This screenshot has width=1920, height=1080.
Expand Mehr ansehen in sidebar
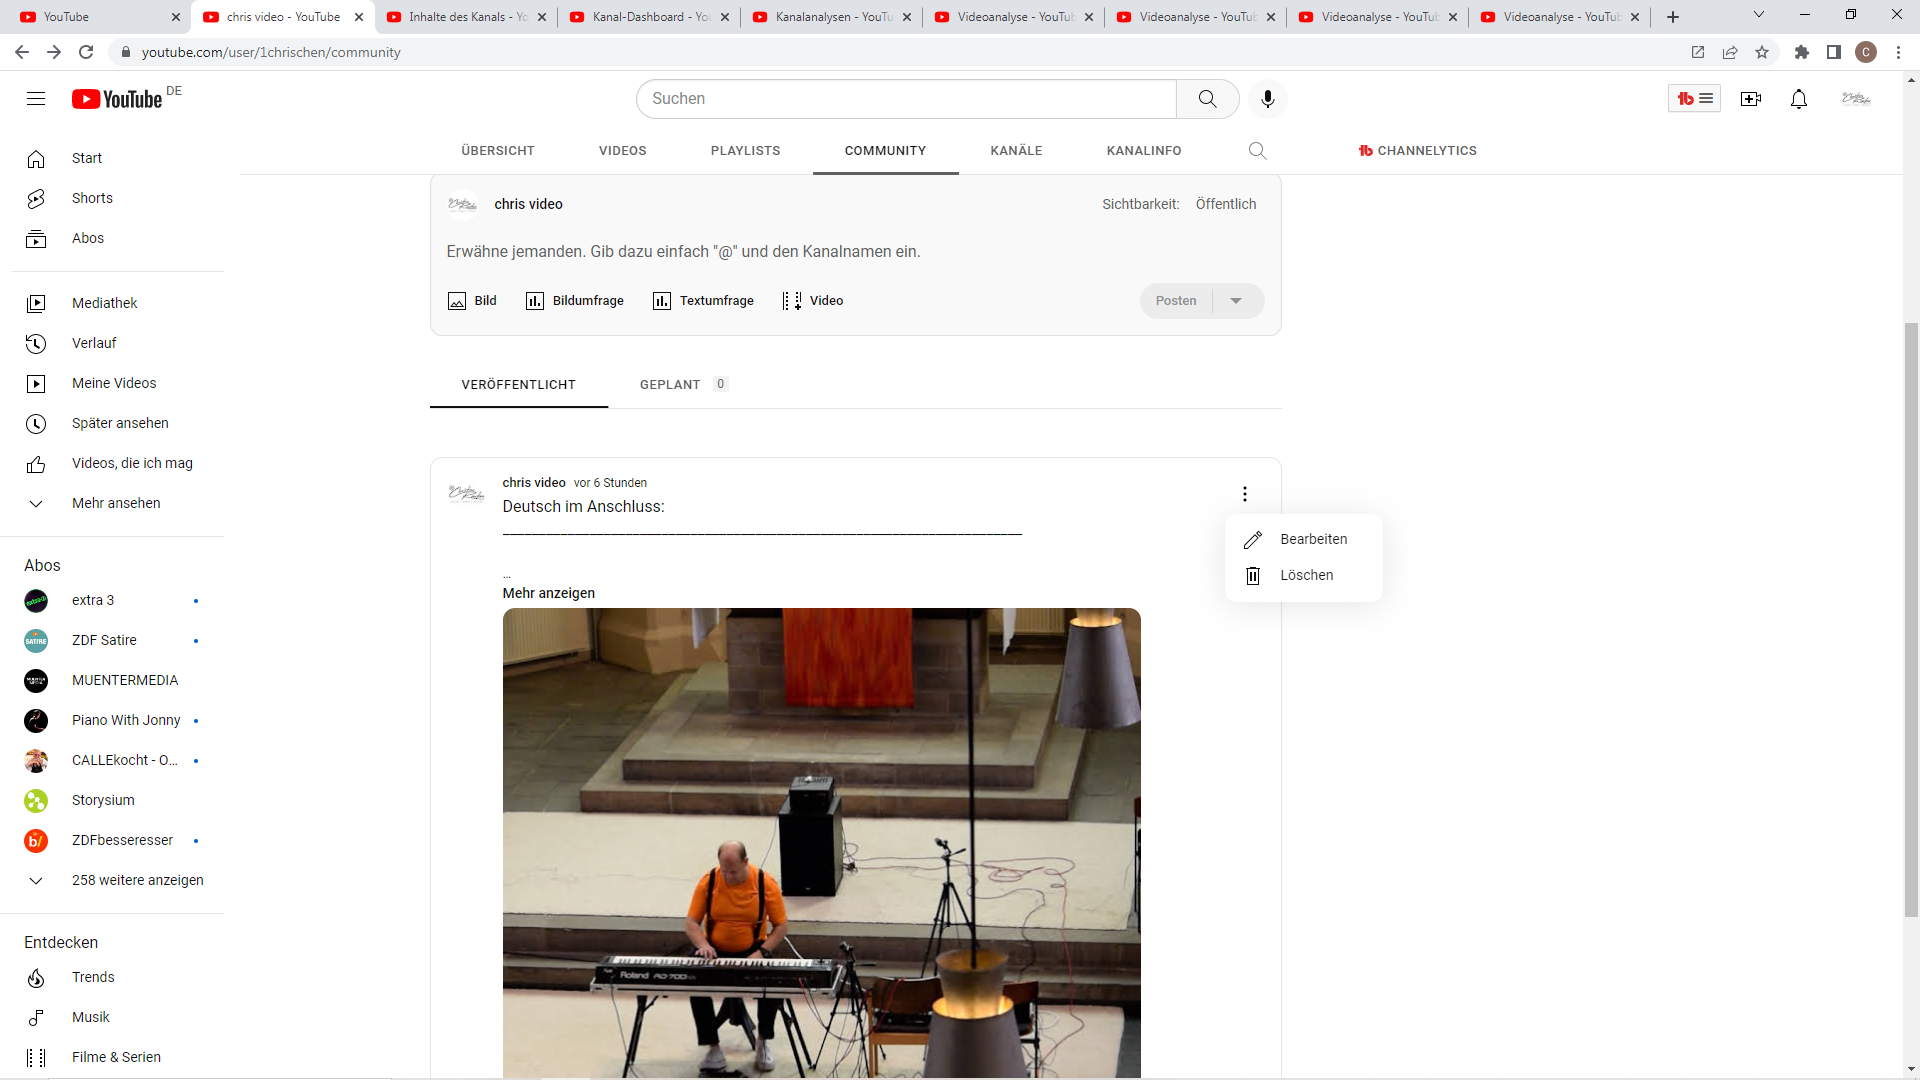[x=115, y=503]
